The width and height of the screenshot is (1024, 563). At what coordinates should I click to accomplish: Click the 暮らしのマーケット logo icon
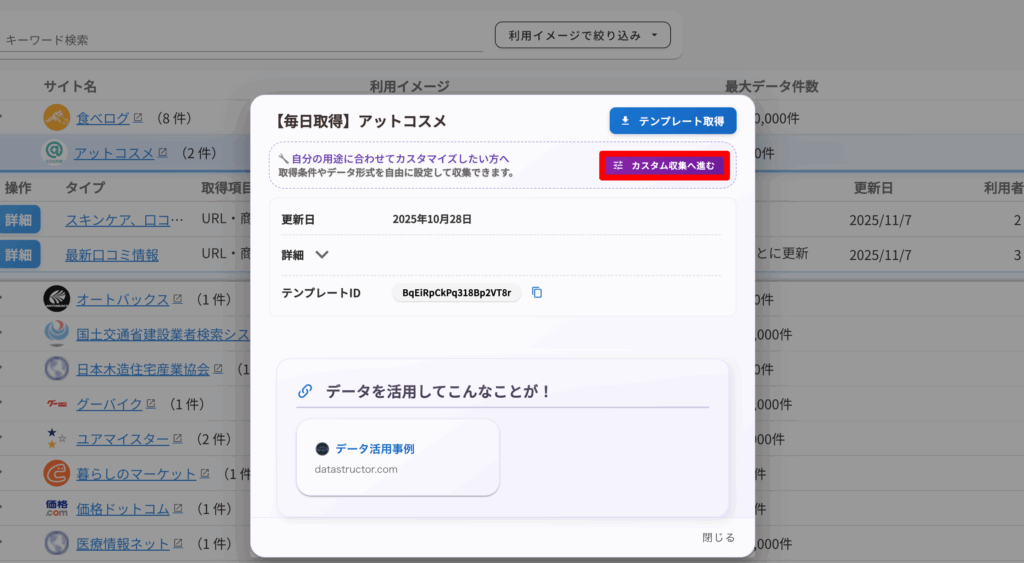(x=57, y=473)
